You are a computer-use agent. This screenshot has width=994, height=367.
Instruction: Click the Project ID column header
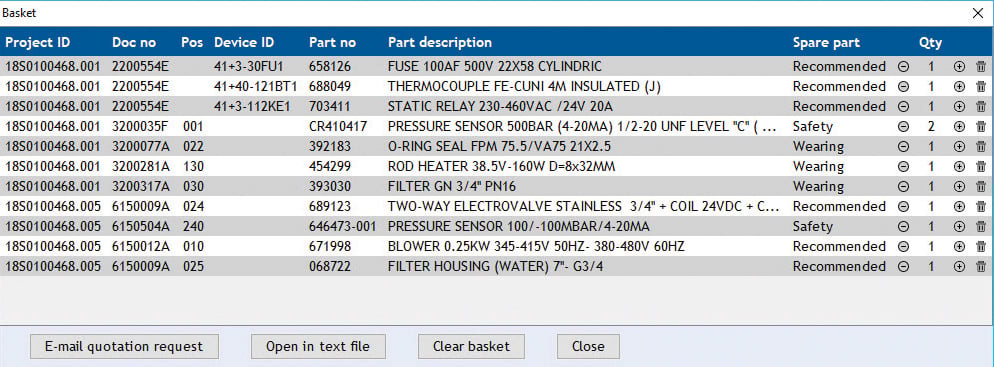38,42
